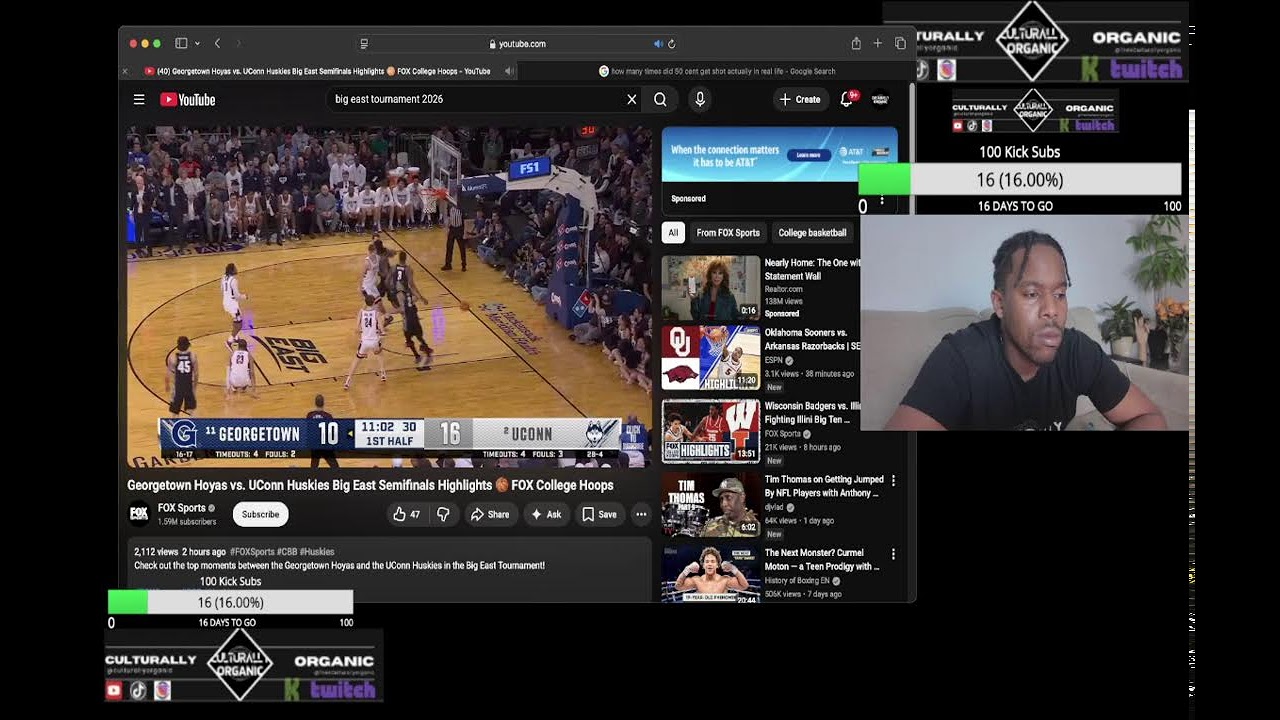The image size is (1280, 720).
Task: Clear the YouTube search text with X
Action: pyautogui.click(x=632, y=99)
